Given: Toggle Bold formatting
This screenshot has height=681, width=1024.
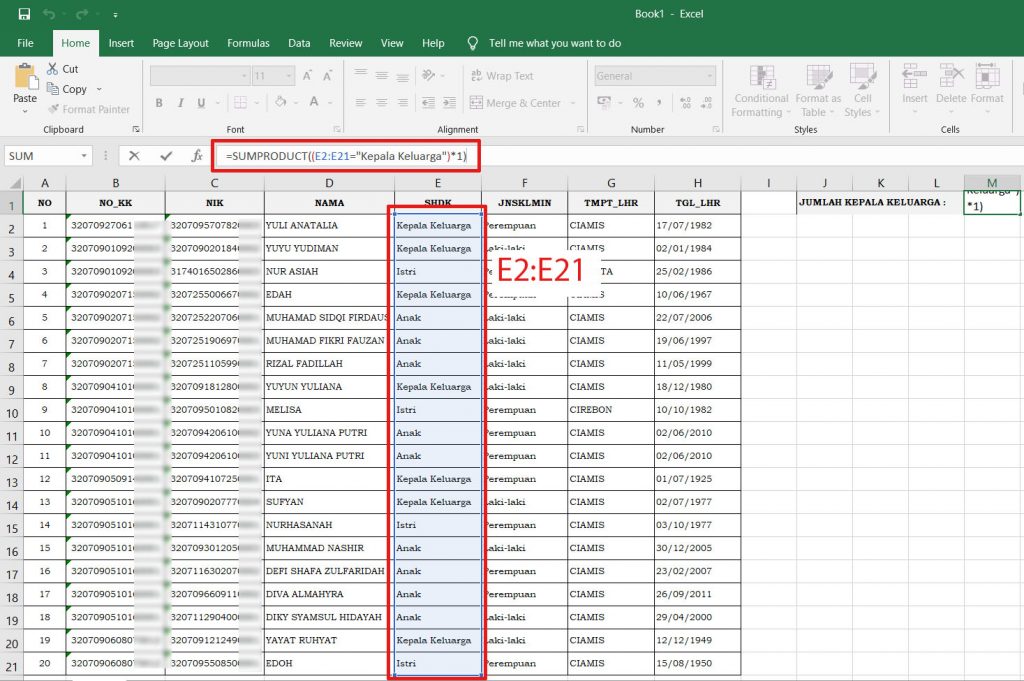Looking at the screenshot, I should click(x=159, y=103).
